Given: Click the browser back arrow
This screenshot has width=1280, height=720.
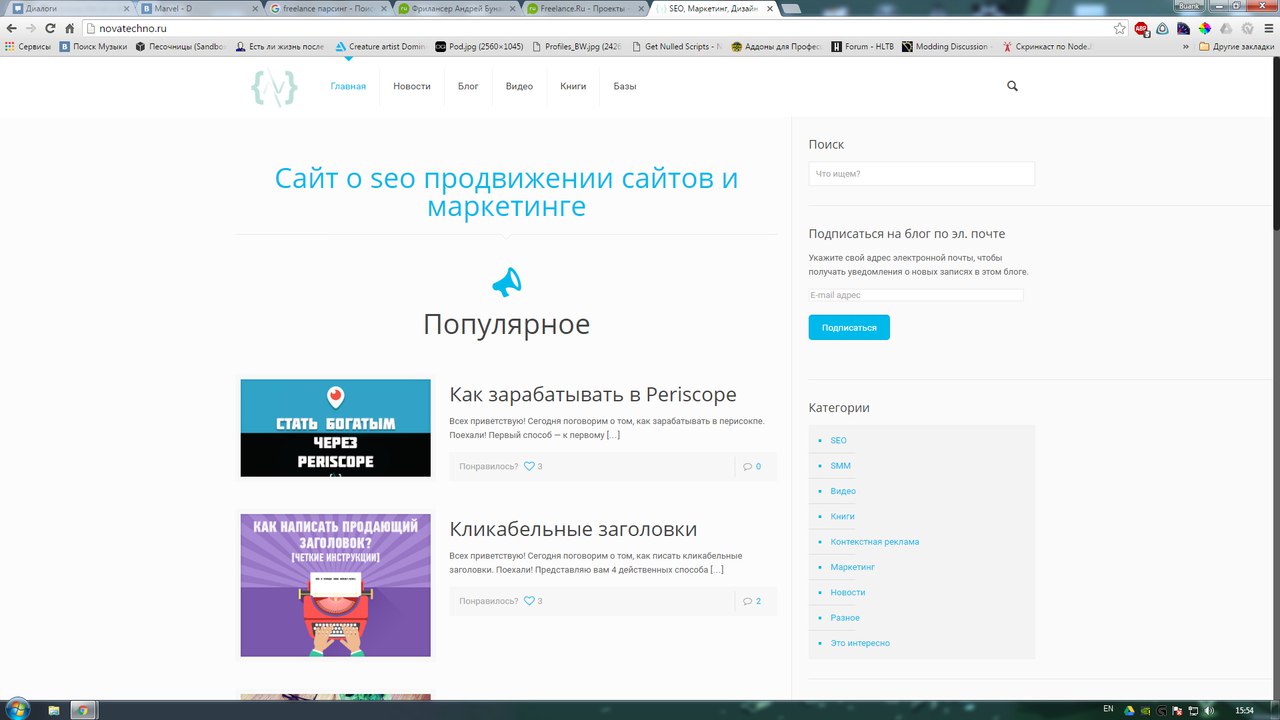Looking at the screenshot, I should click(11, 28).
